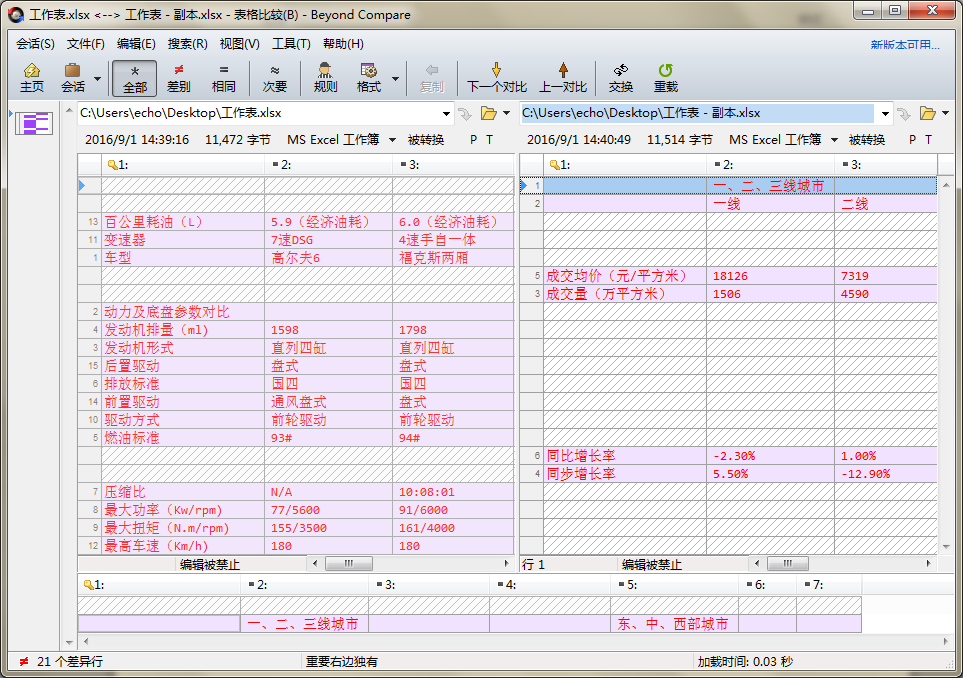Screen dimensions: 963x678
Task: Open the right file path dropdown
Action: [886, 113]
